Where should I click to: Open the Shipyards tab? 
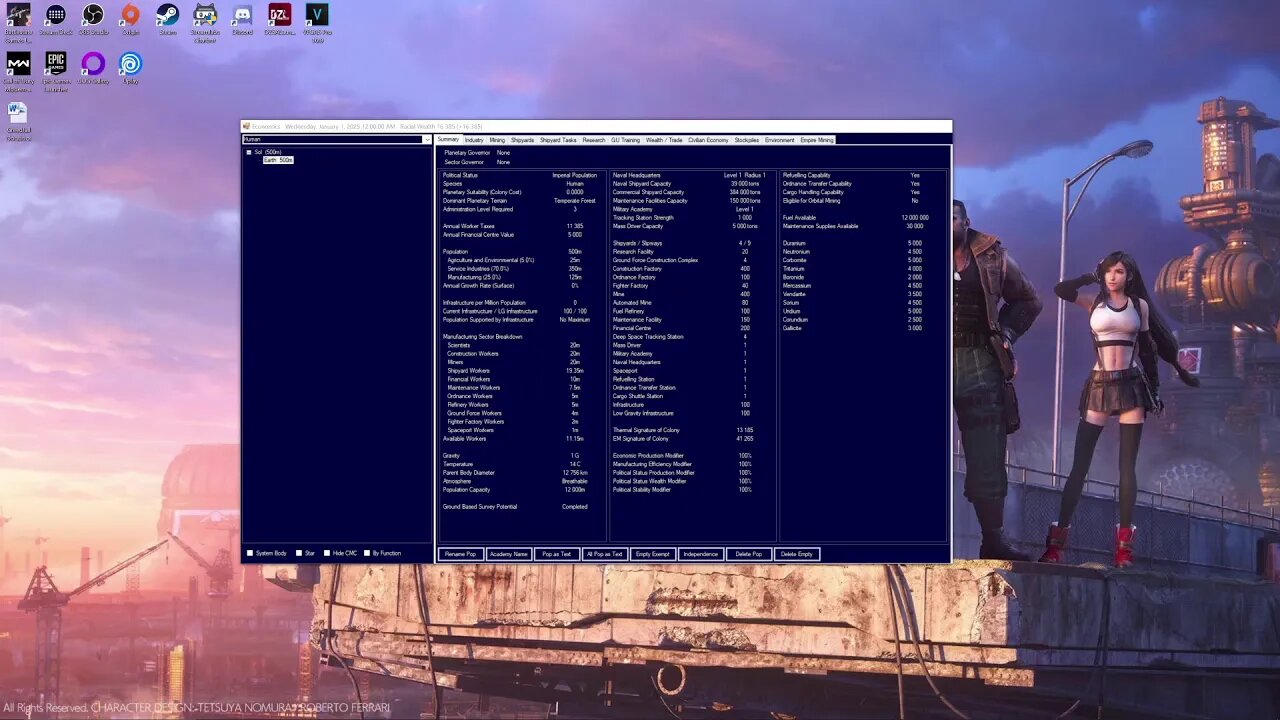[x=523, y=140]
